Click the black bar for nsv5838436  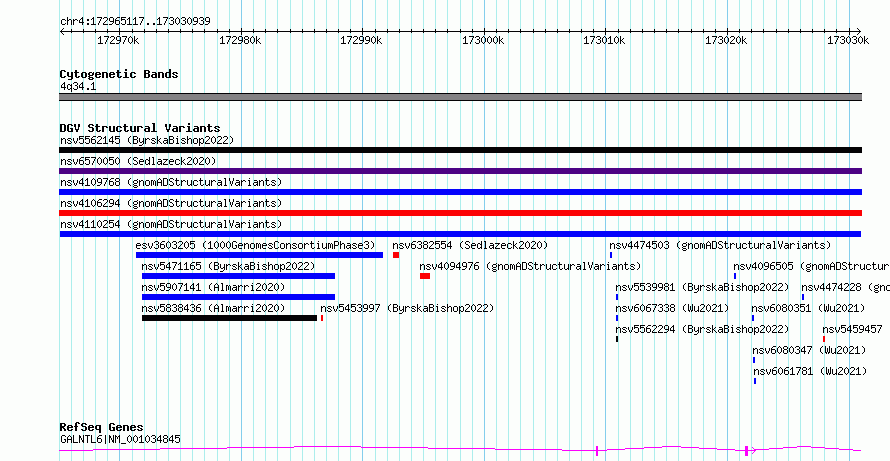coord(229,318)
